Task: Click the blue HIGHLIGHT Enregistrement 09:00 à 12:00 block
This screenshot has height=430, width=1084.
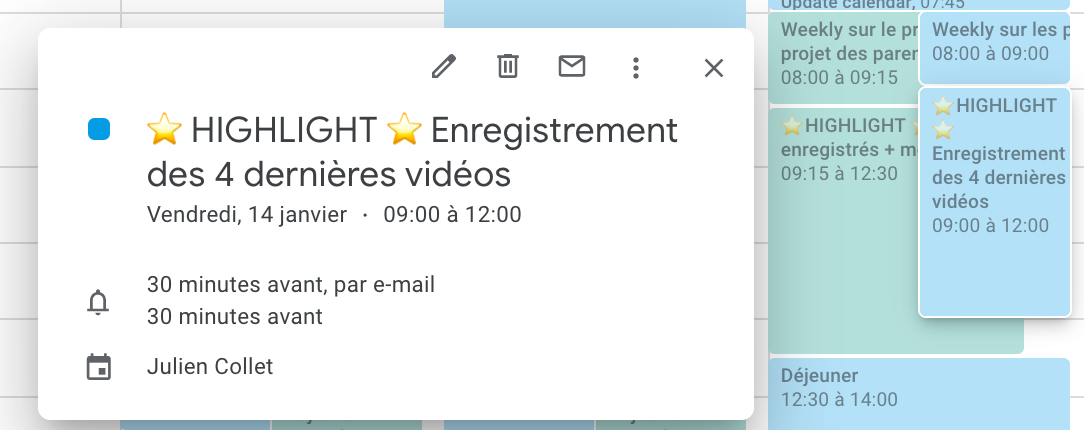Action: pos(994,202)
